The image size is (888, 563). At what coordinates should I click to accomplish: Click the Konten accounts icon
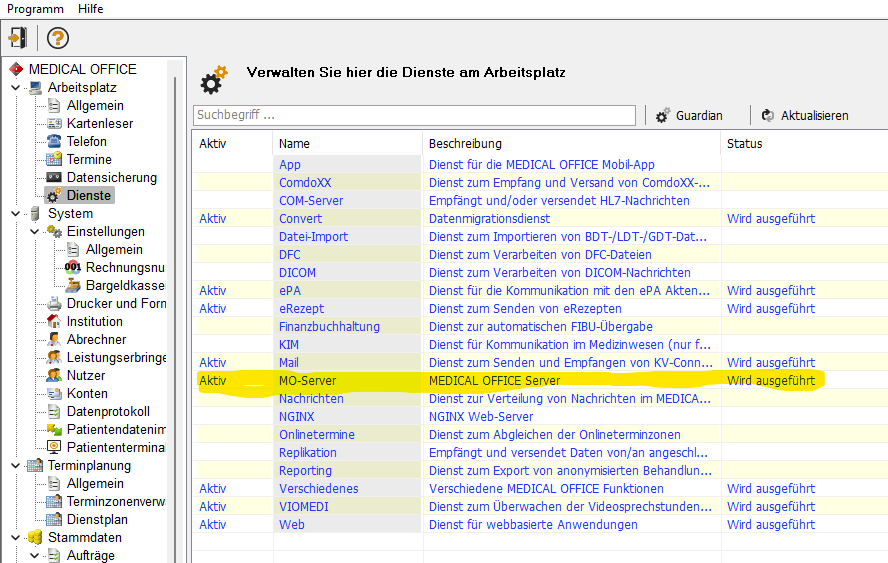[x=54, y=394]
